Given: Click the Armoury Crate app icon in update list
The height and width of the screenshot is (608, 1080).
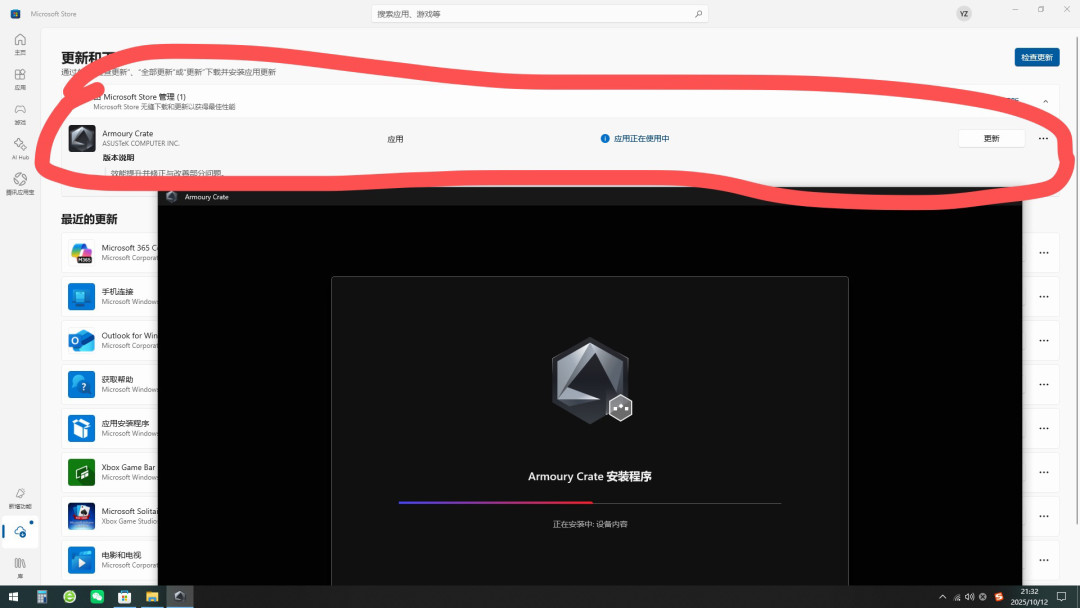Looking at the screenshot, I should (x=82, y=138).
